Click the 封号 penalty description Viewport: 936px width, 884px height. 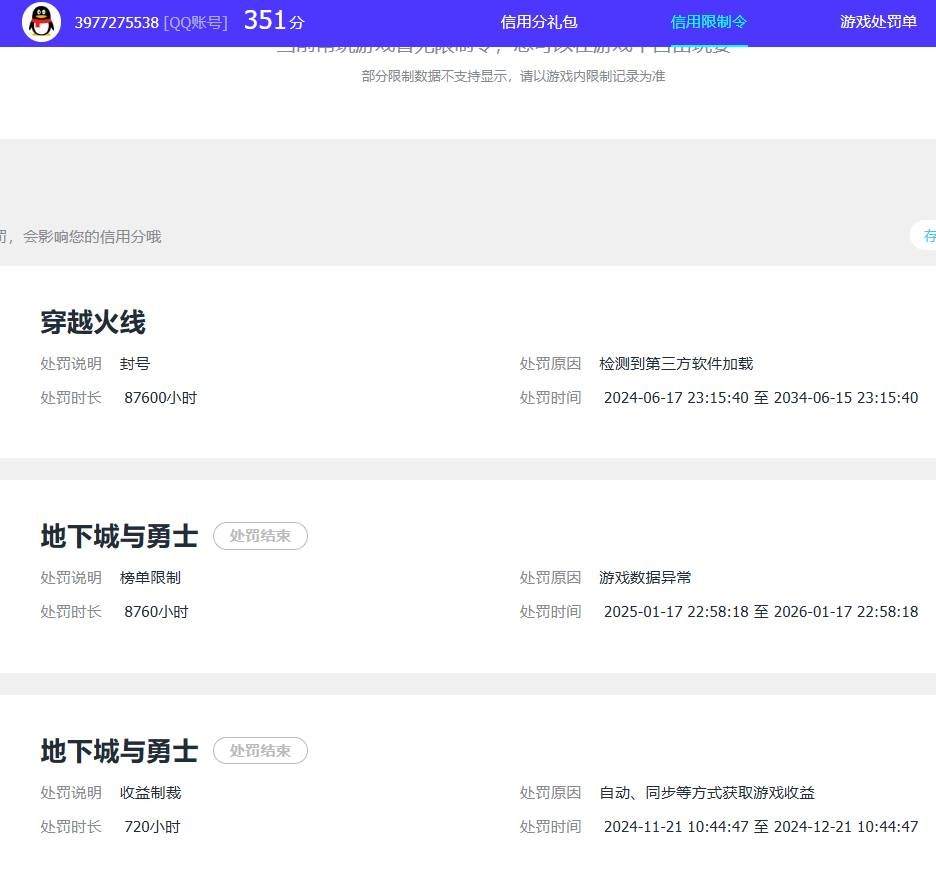click(135, 364)
